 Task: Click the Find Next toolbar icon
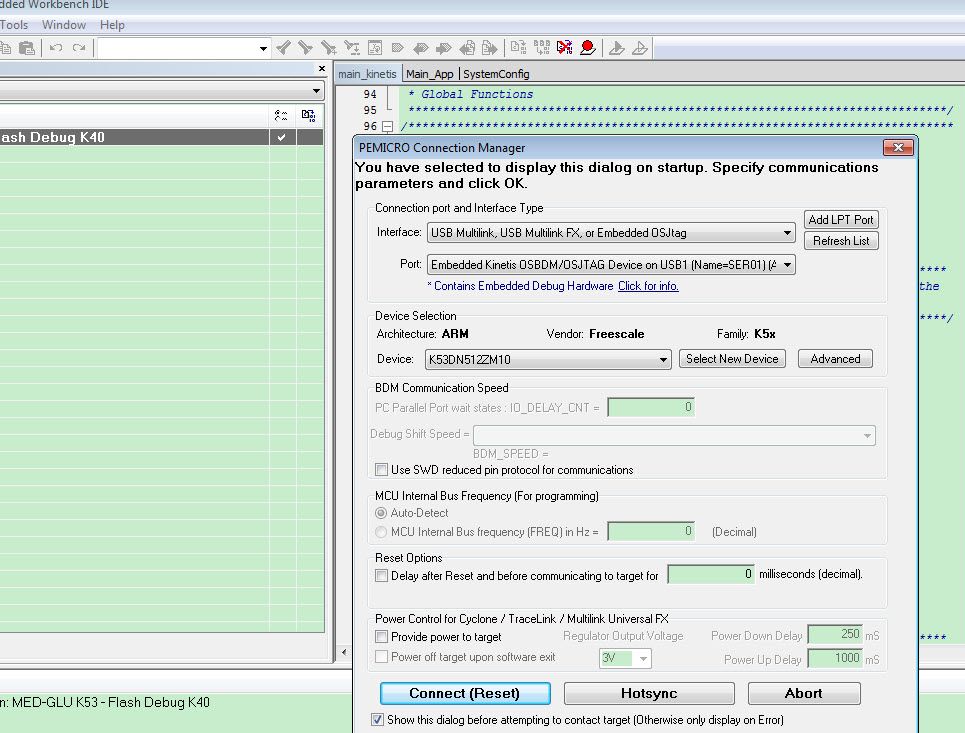click(x=306, y=48)
